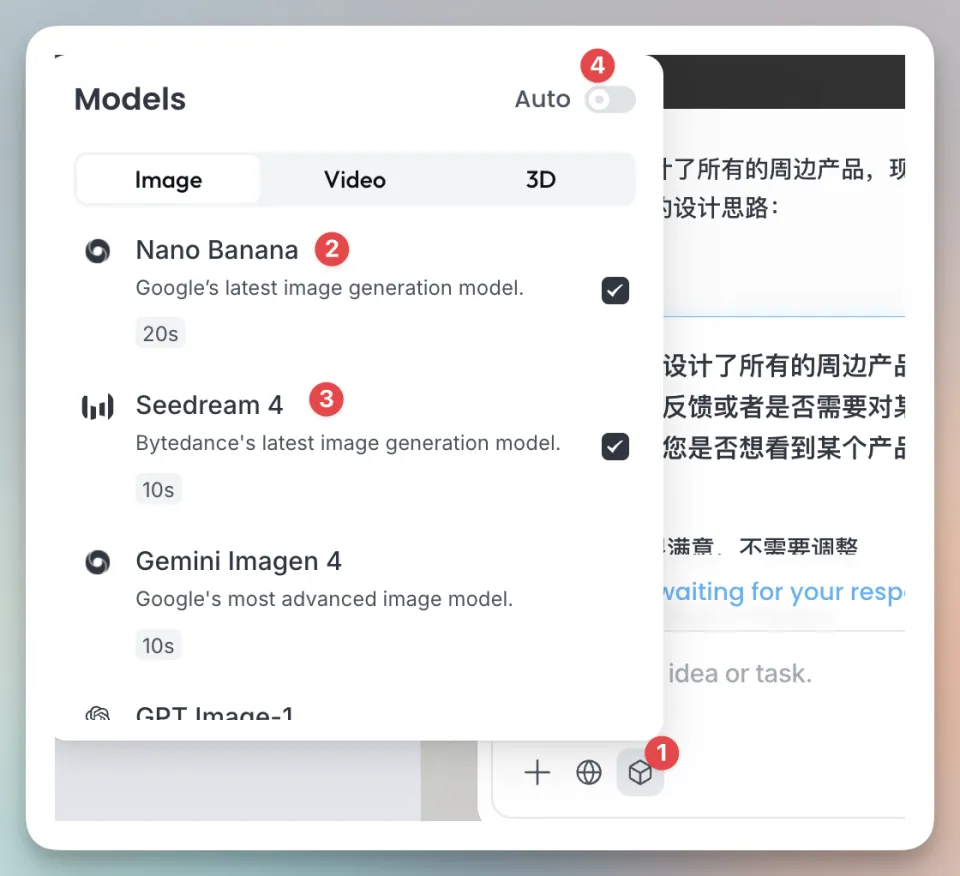Click the Nano Banana Google logo icon

pyautogui.click(x=98, y=251)
